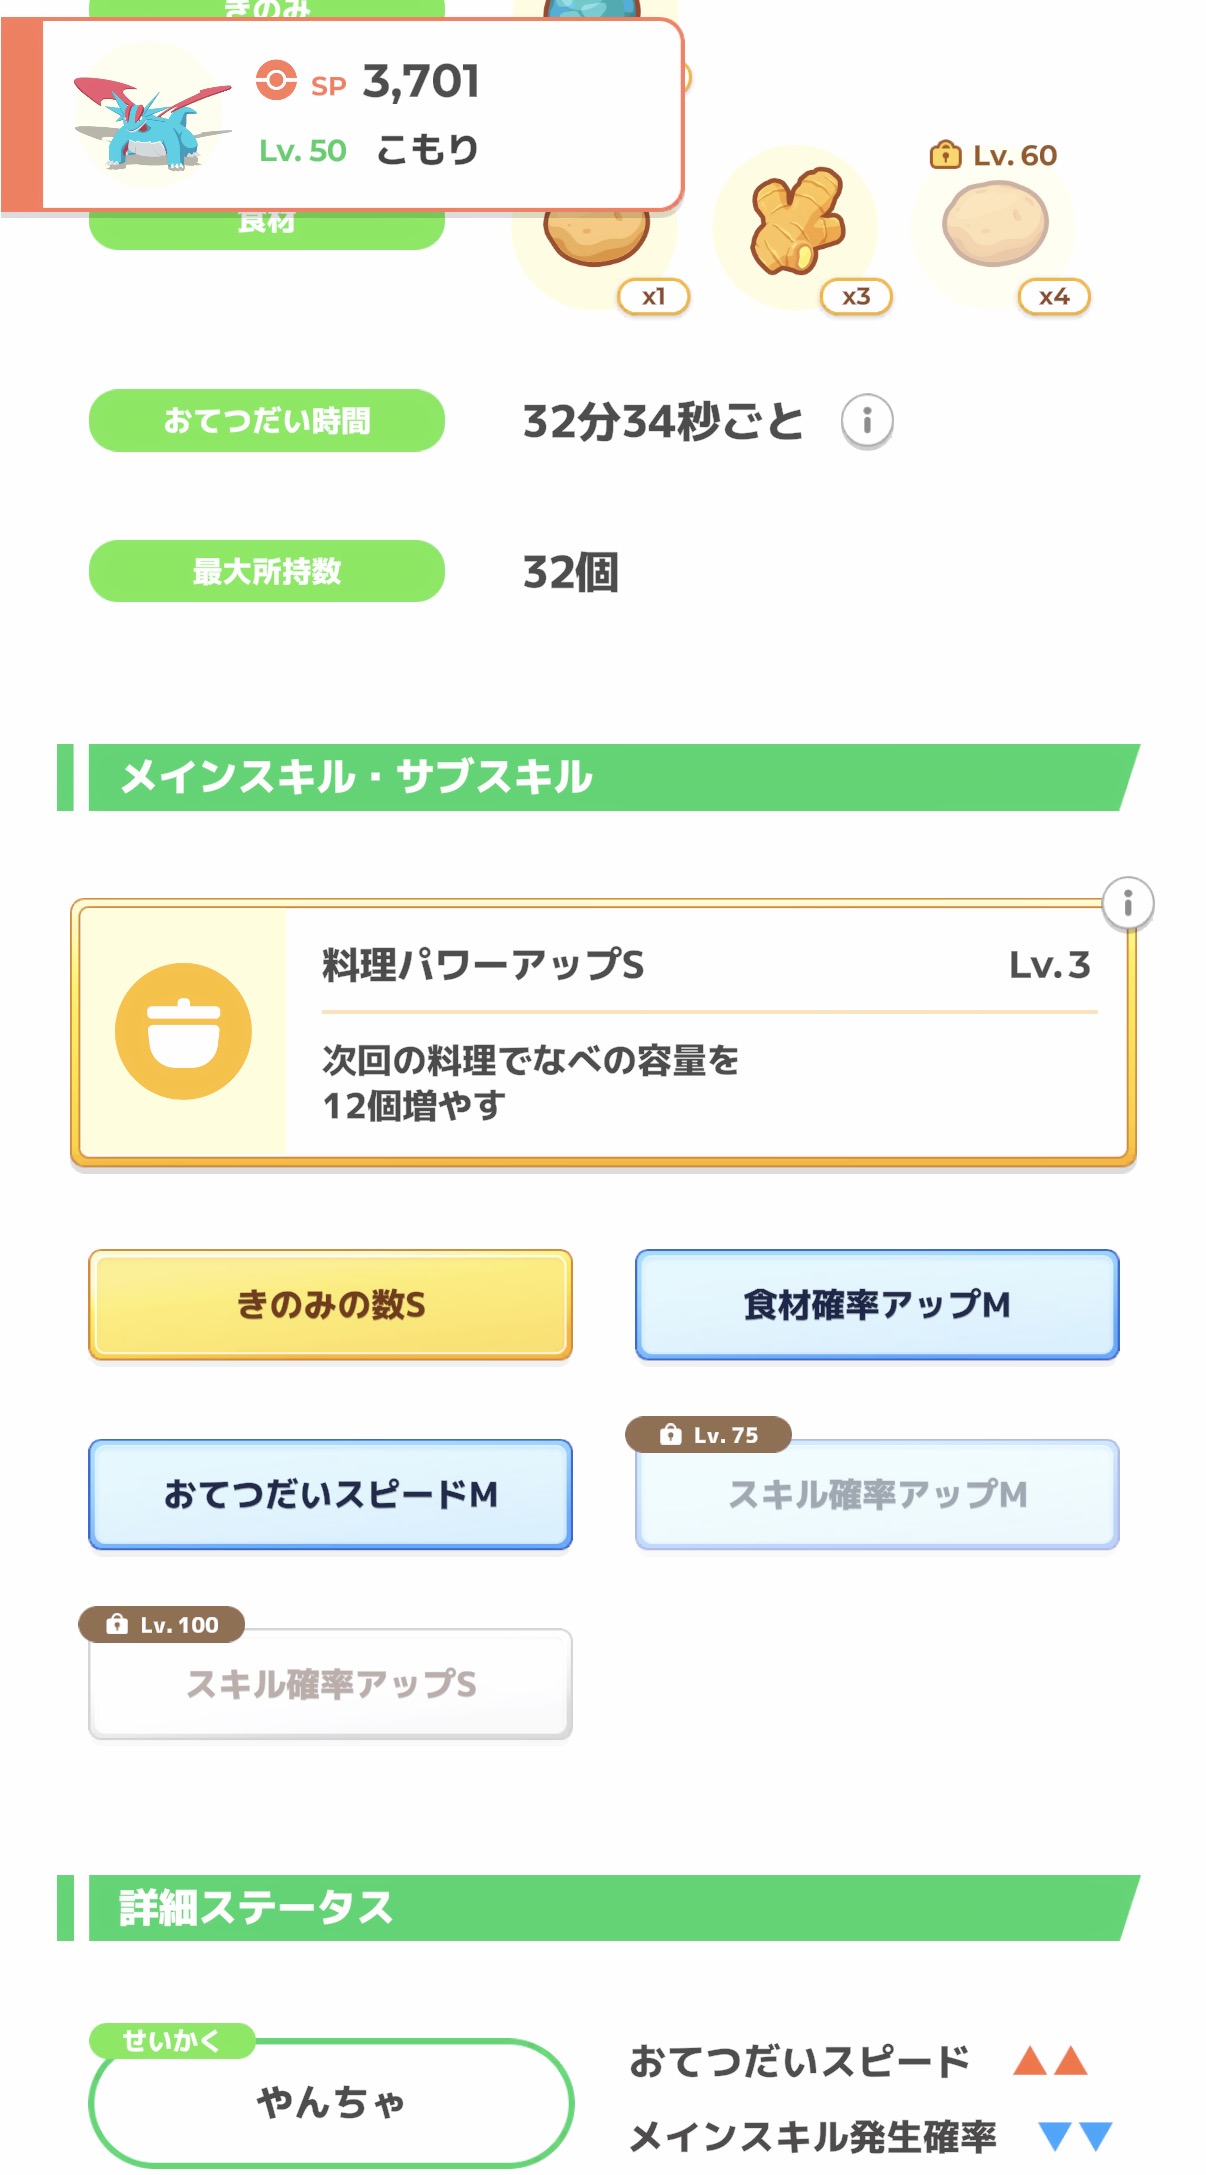Tap the Lv. 75 lock badge
This screenshot has width=1206, height=2175.
(708, 1435)
